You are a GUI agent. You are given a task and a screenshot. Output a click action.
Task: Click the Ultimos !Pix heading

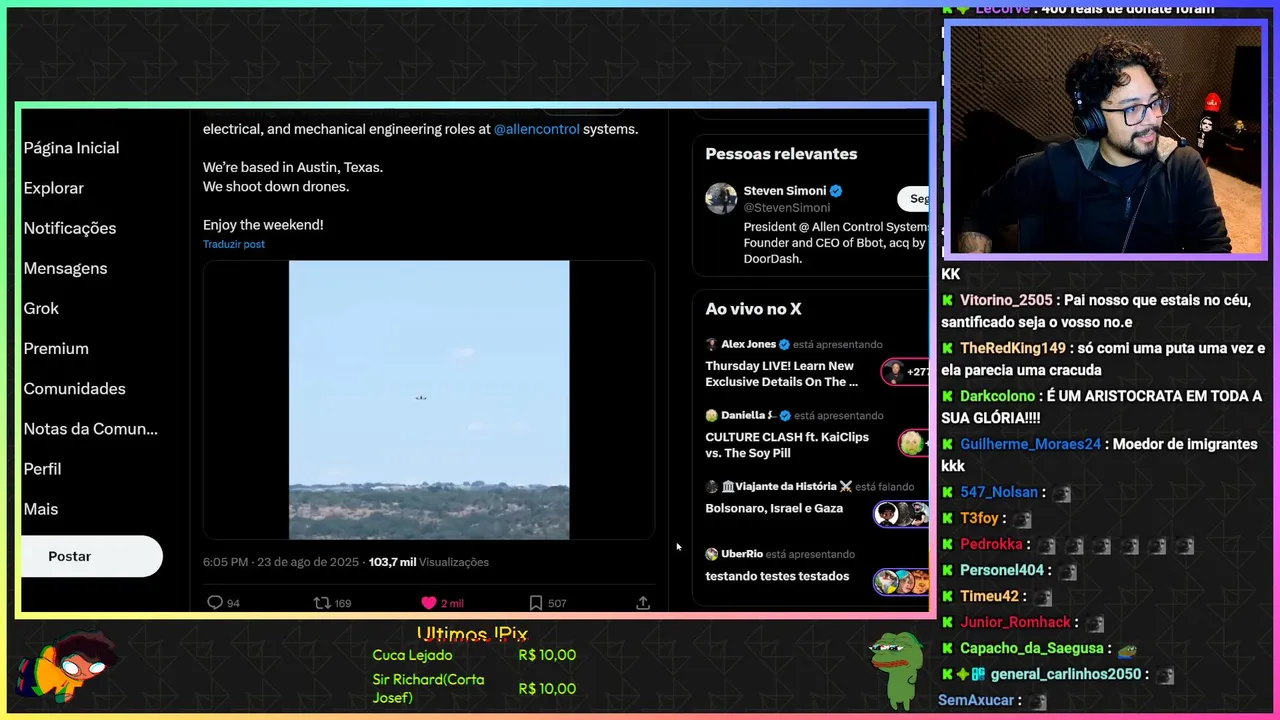click(x=472, y=634)
